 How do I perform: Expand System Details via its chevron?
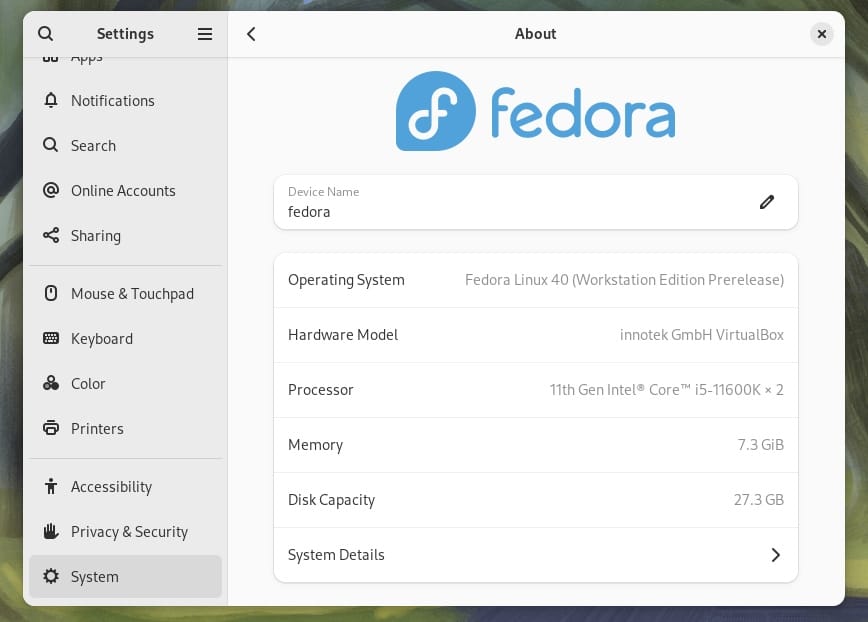click(775, 555)
